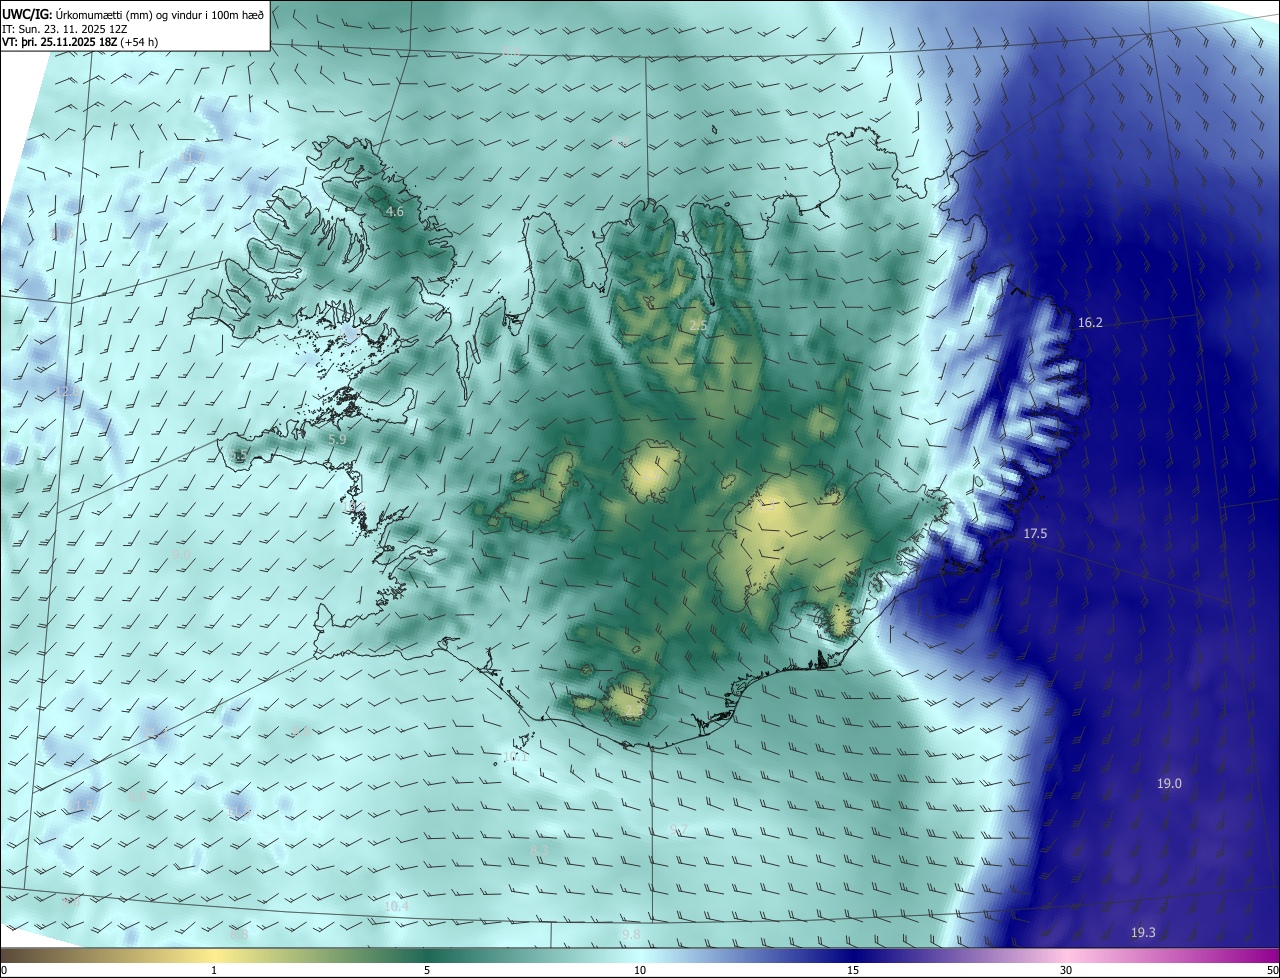1280x978 pixels.
Task: Click the '4.6' value in the Westfjords
Action: point(395,212)
